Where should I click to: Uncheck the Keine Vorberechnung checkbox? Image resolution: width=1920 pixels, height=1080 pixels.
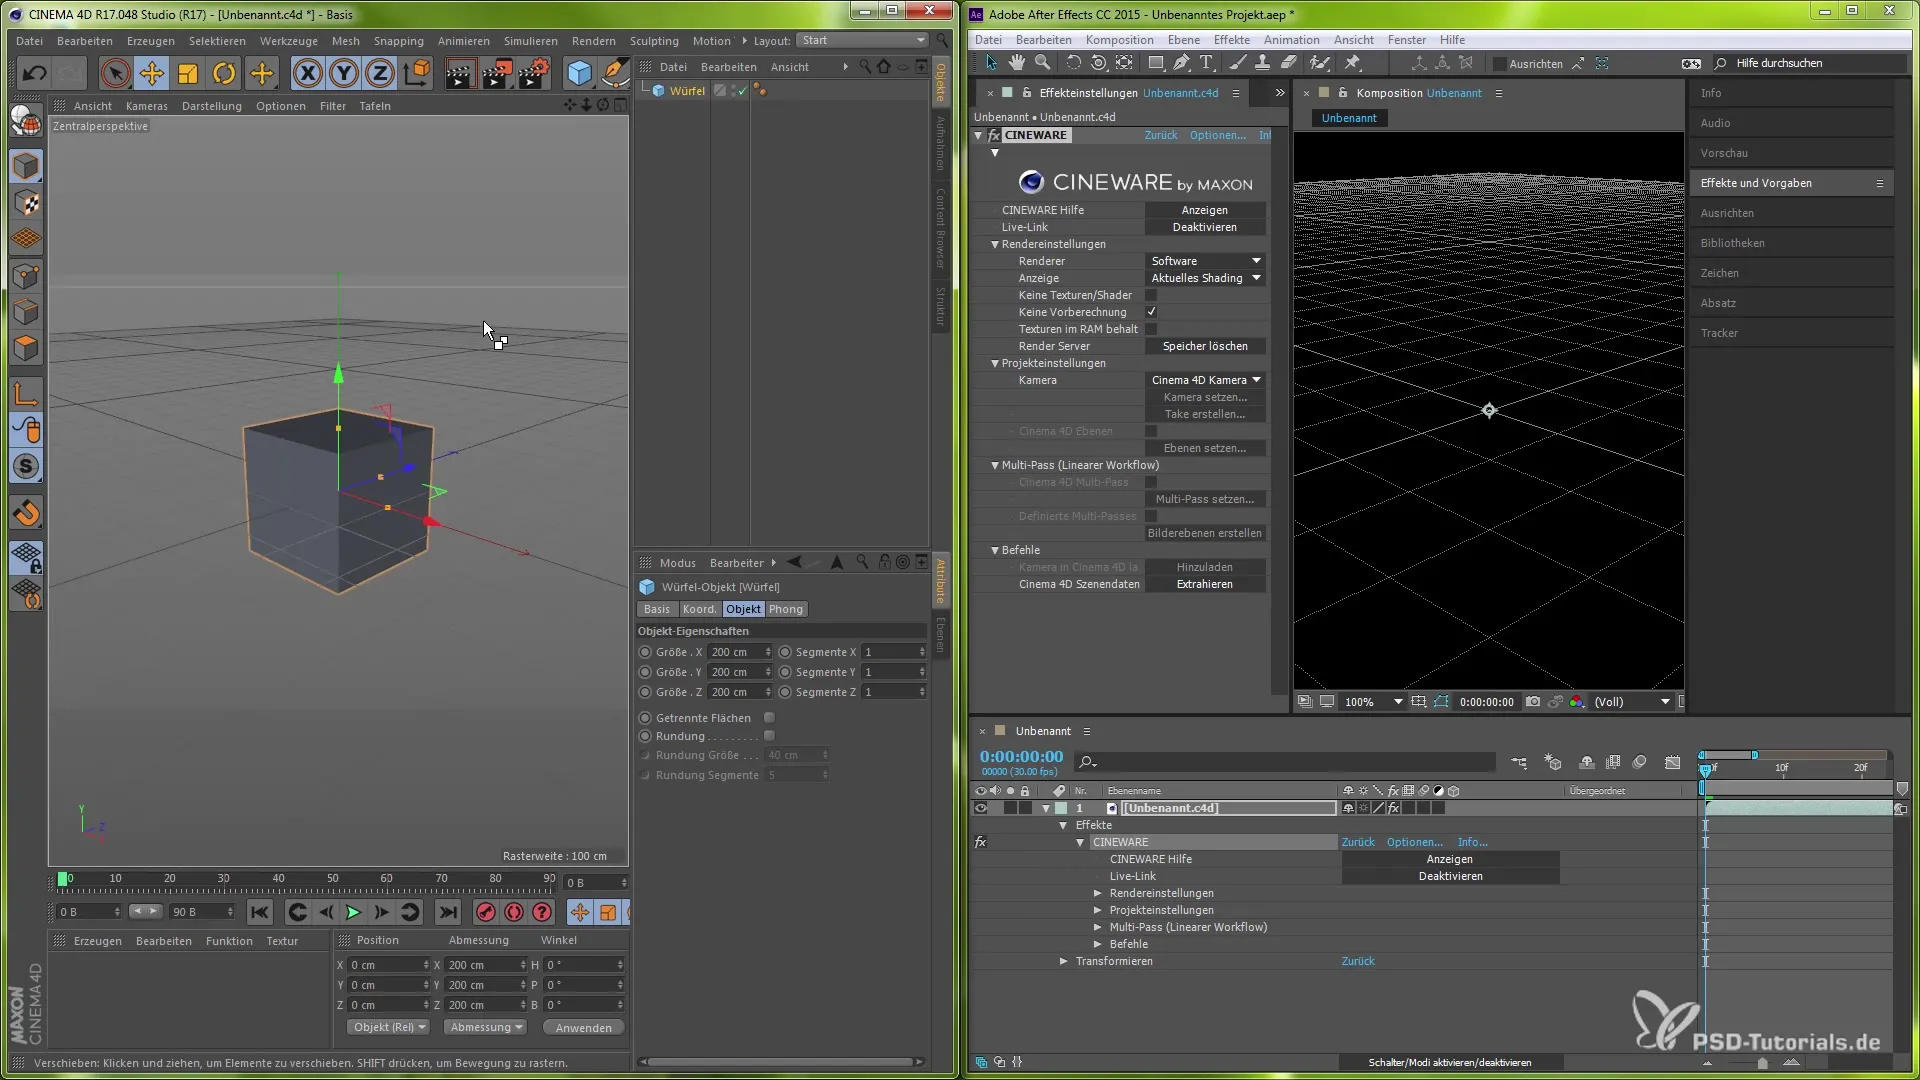[1151, 312]
